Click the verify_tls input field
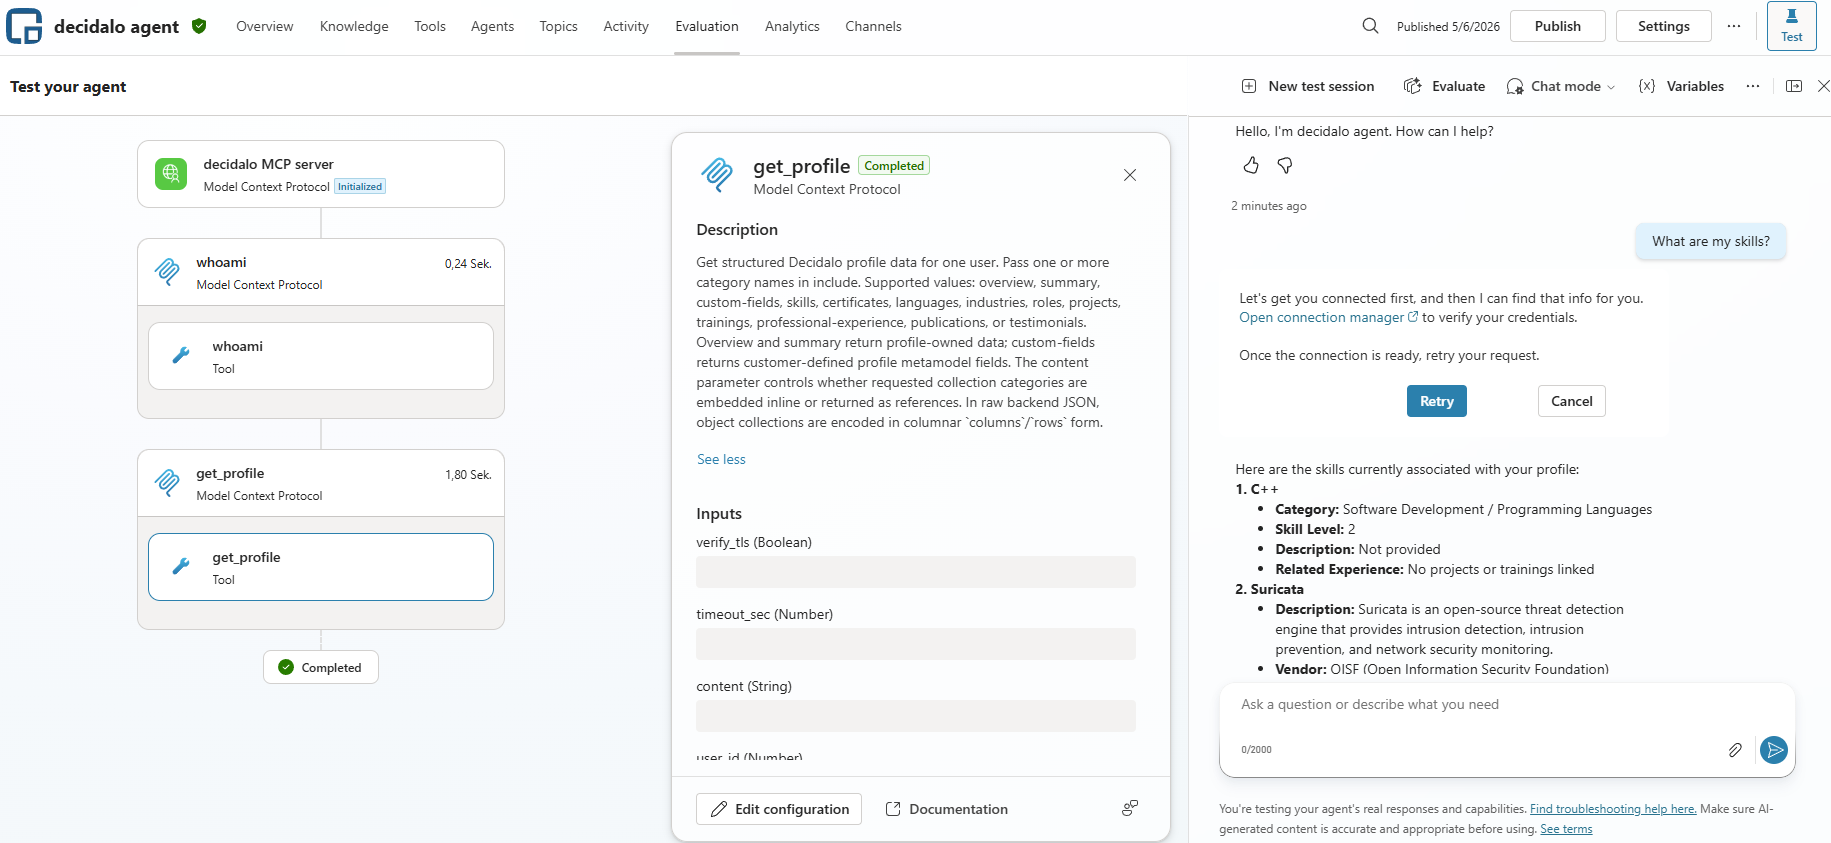The width and height of the screenshot is (1831, 843). [x=916, y=572]
